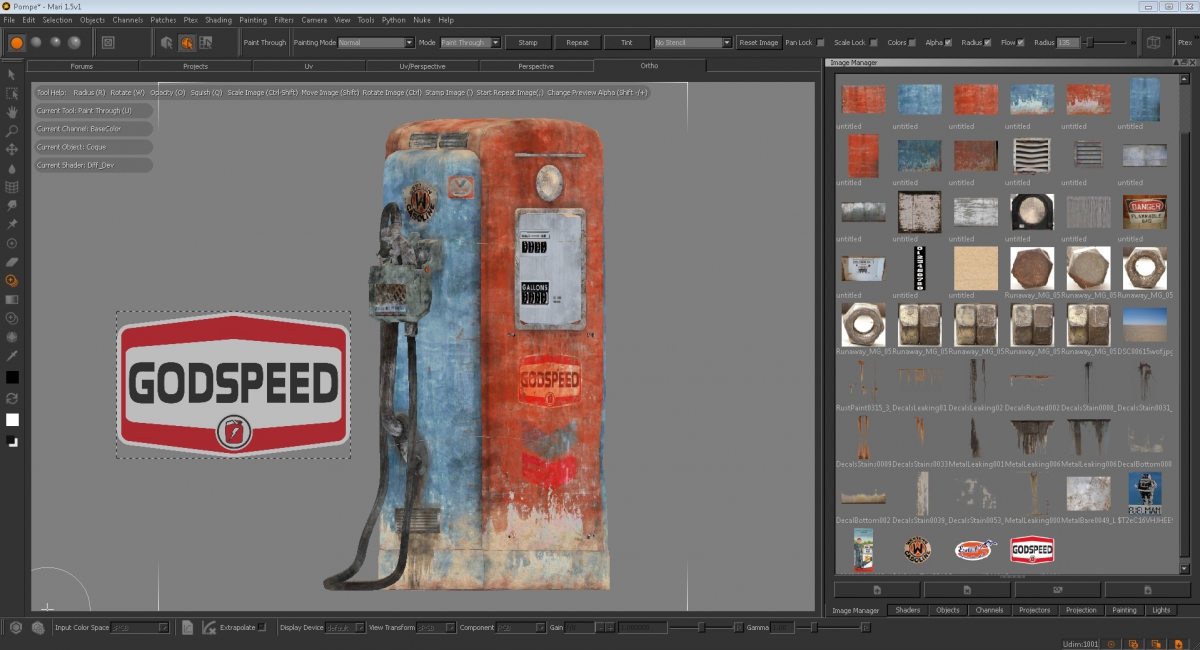Open the Component dropdown

click(521, 627)
